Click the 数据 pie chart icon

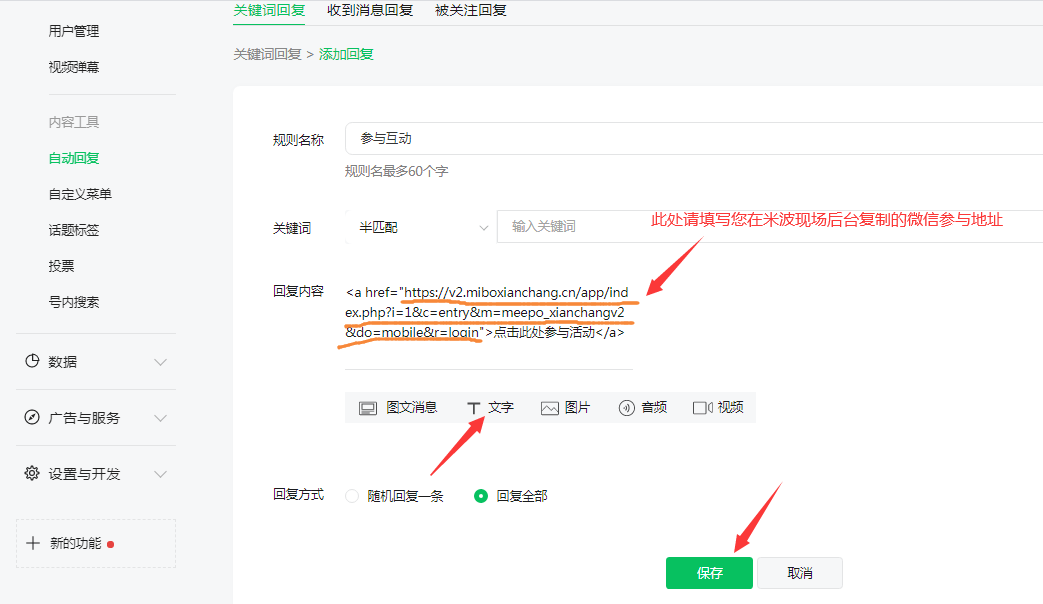tap(32, 362)
